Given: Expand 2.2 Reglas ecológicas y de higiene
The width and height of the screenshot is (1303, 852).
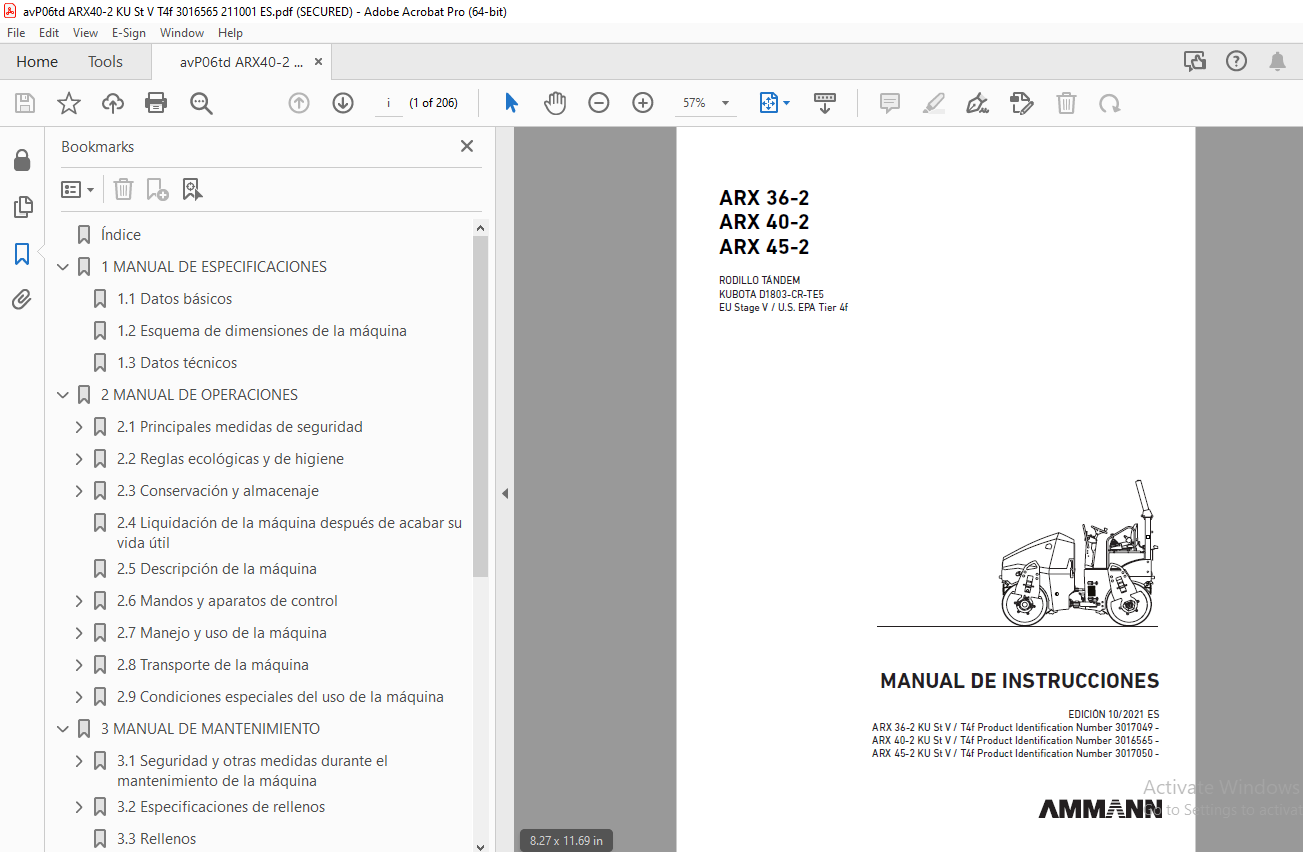Looking at the screenshot, I should (x=79, y=459).
